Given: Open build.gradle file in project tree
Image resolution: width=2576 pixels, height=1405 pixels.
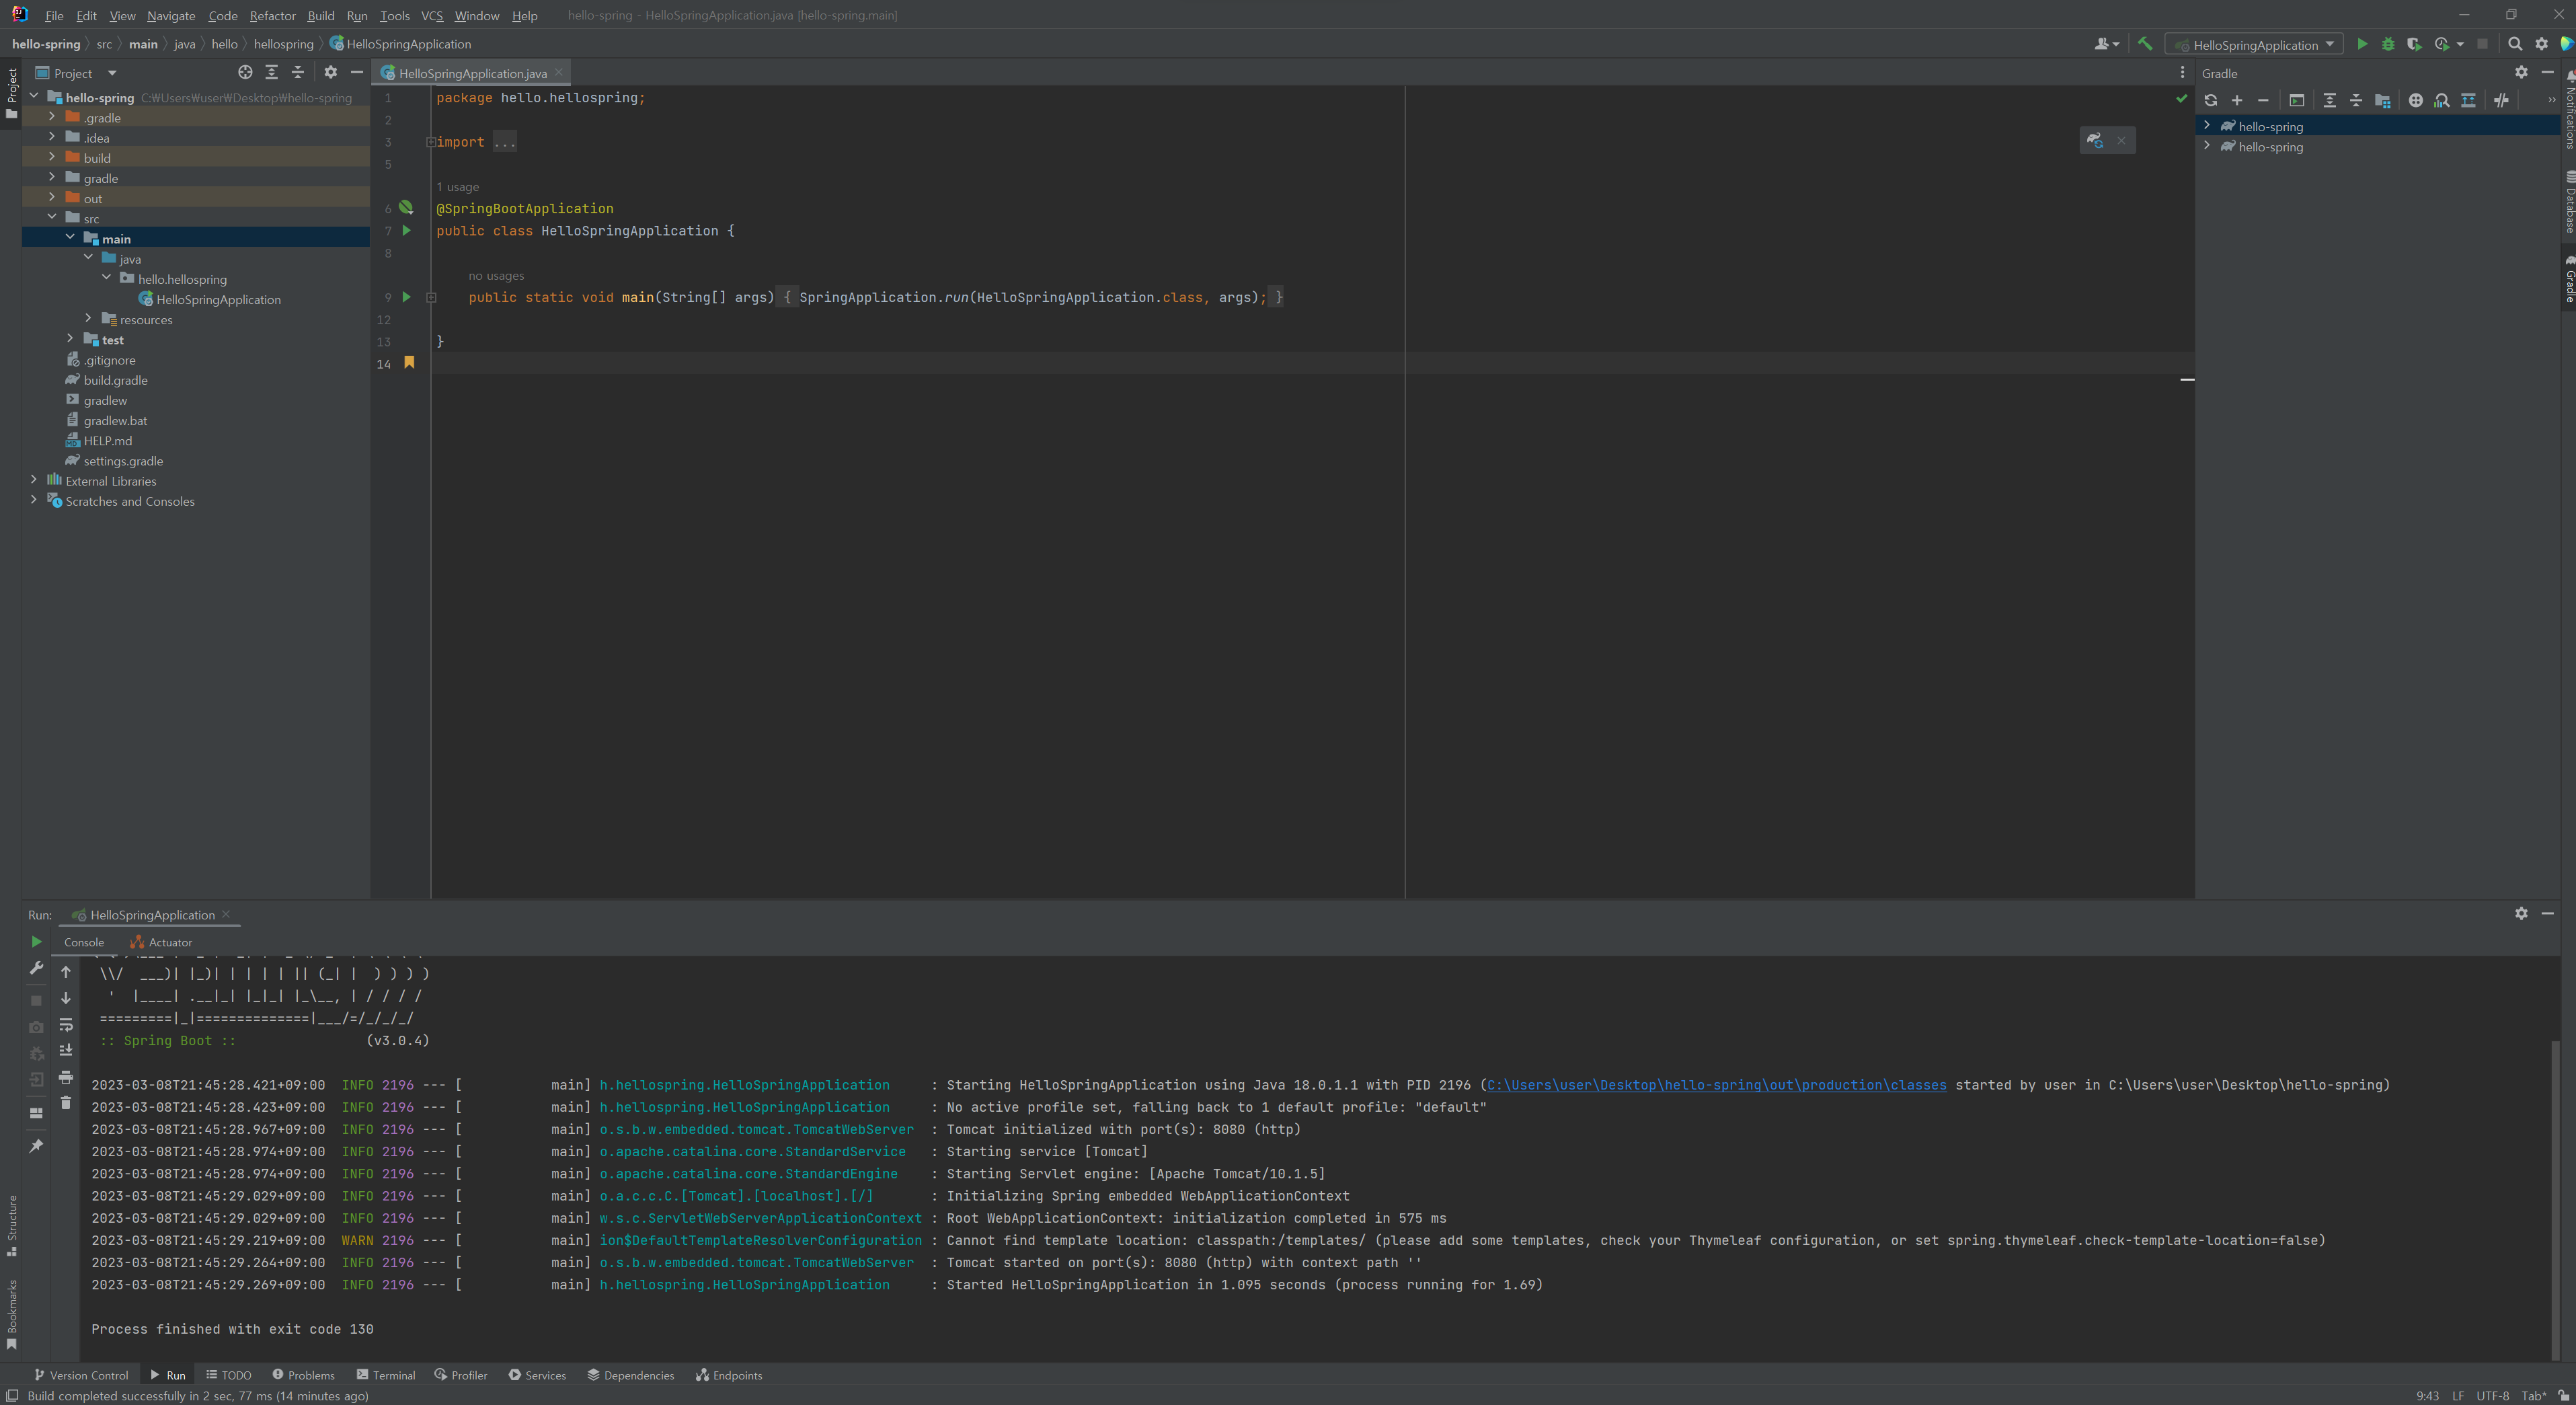Looking at the screenshot, I should tap(115, 380).
